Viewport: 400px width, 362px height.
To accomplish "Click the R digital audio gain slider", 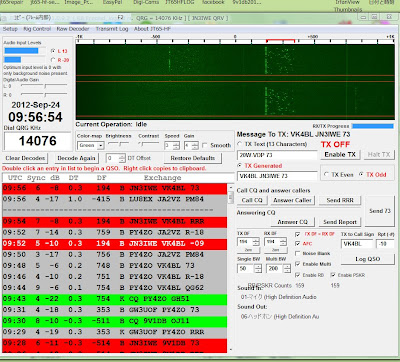I will point(44,95).
